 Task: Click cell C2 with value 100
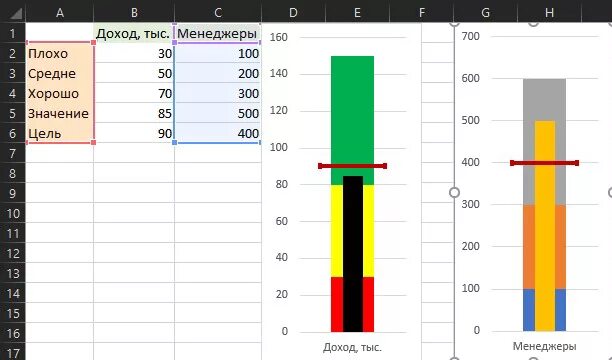[x=218, y=53]
